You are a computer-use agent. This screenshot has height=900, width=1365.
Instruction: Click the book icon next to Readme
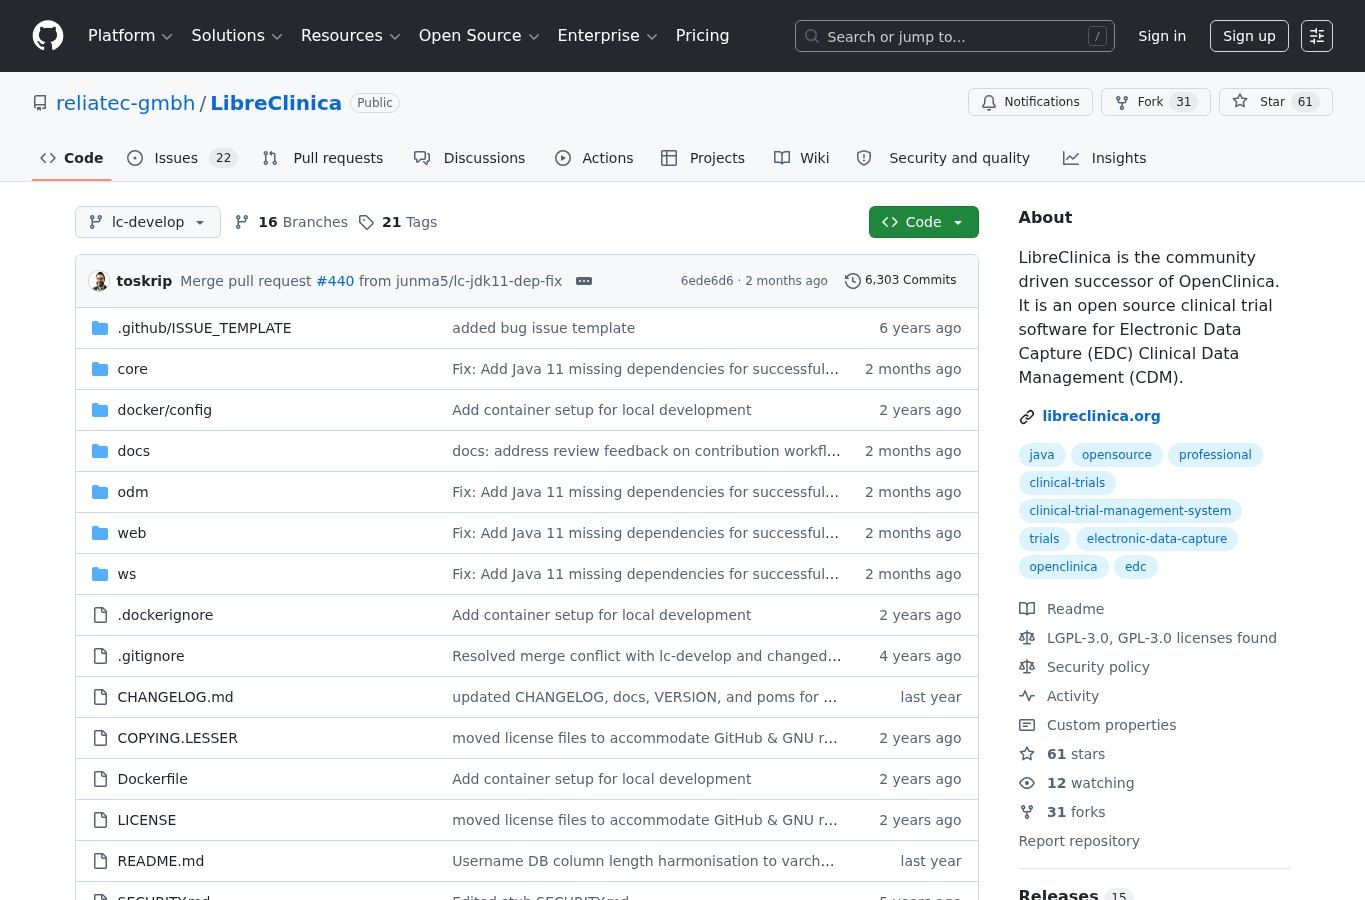[x=1027, y=609]
